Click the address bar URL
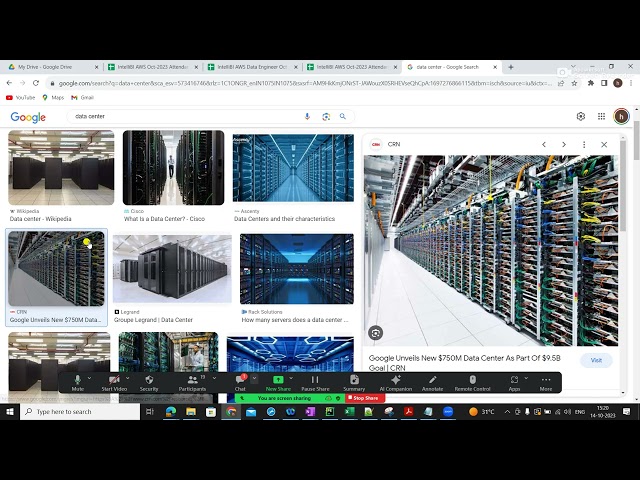This screenshot has width=640, height=480. pyautogui.click(x=304, y=83)
